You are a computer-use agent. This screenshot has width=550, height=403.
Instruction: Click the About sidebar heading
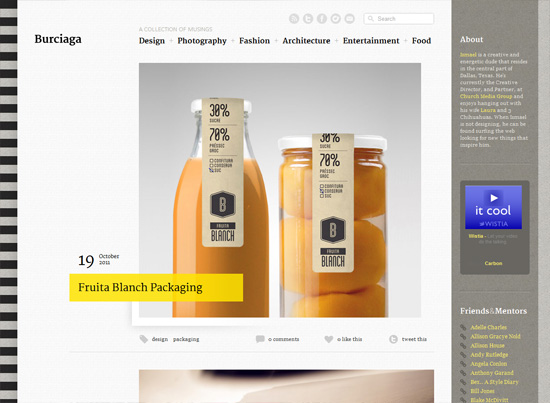point(471,40)
